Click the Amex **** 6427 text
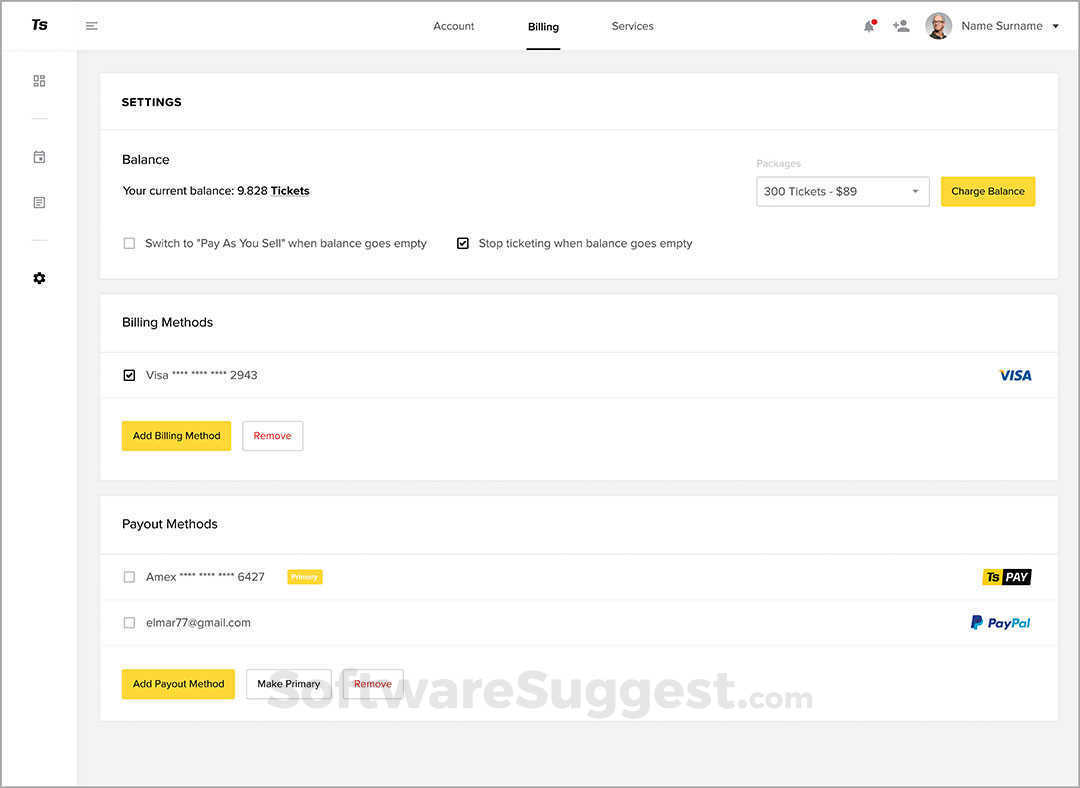Screen dimensions: 1080x788 pos(205,577)
